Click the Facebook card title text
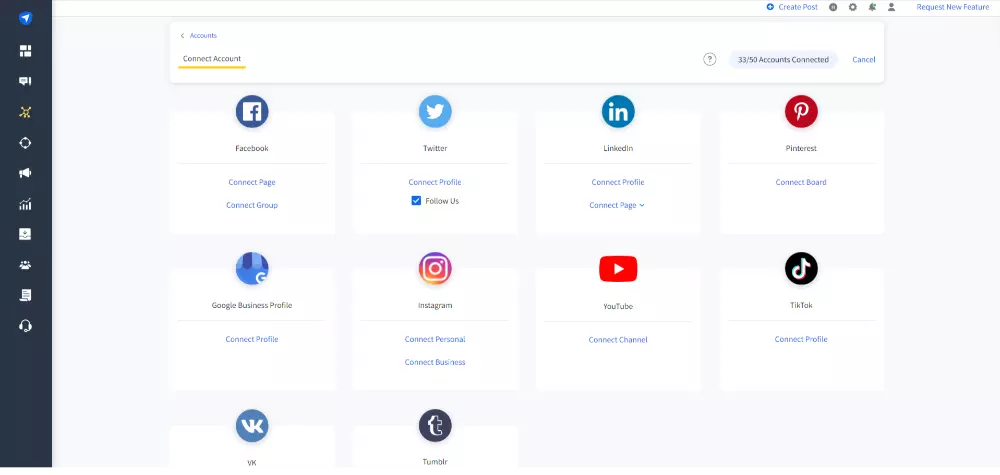The image size is (1000, 475). [x=252, y=149]
